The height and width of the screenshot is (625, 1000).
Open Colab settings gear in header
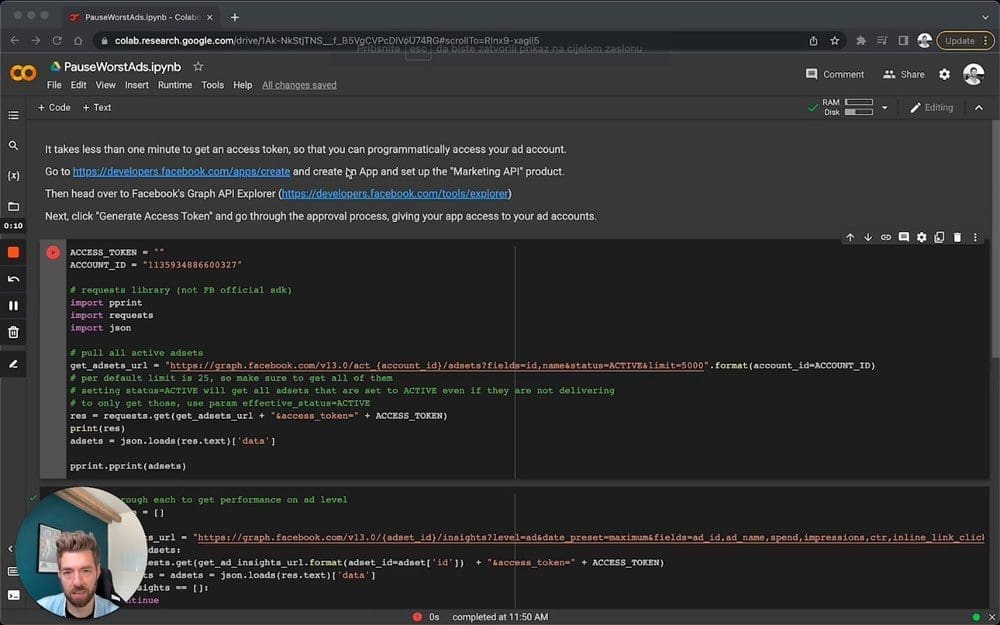coord(944,74)
